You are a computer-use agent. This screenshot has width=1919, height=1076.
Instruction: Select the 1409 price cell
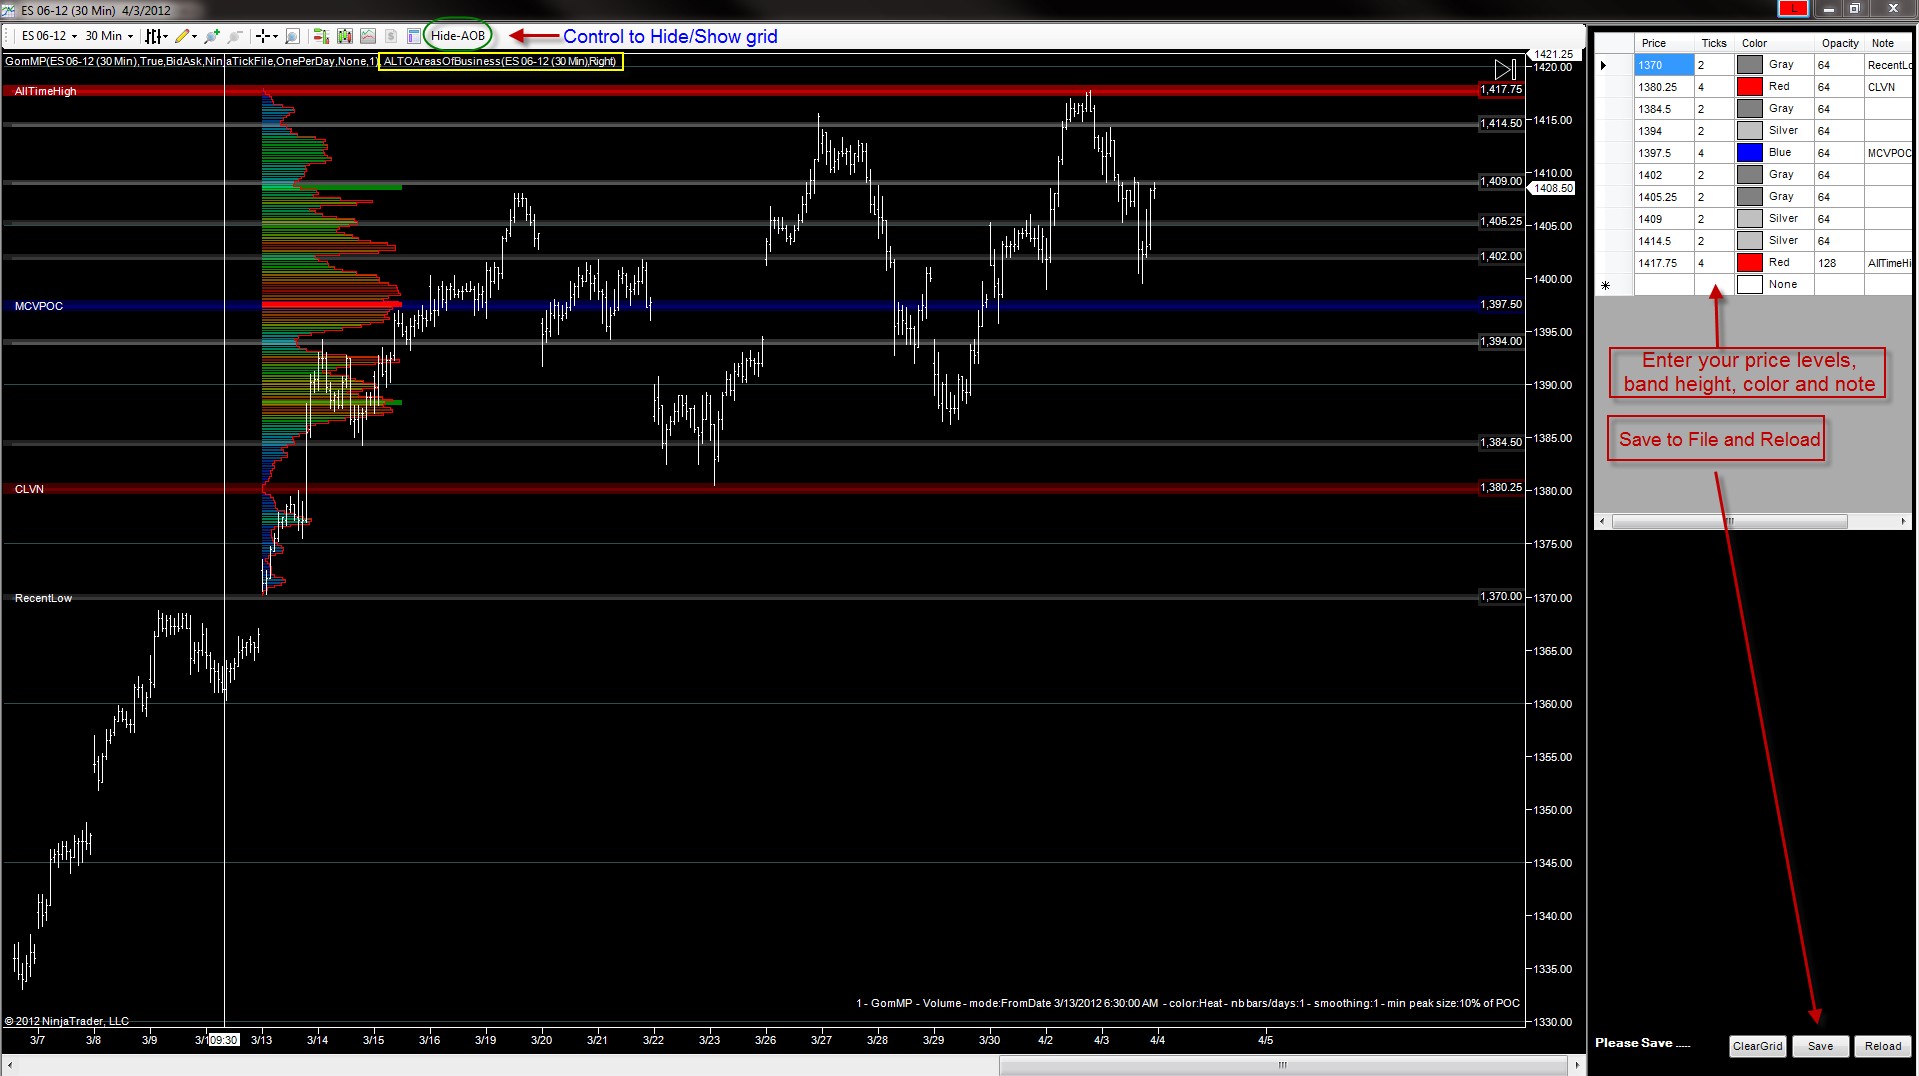click(x=1664, y=219)
